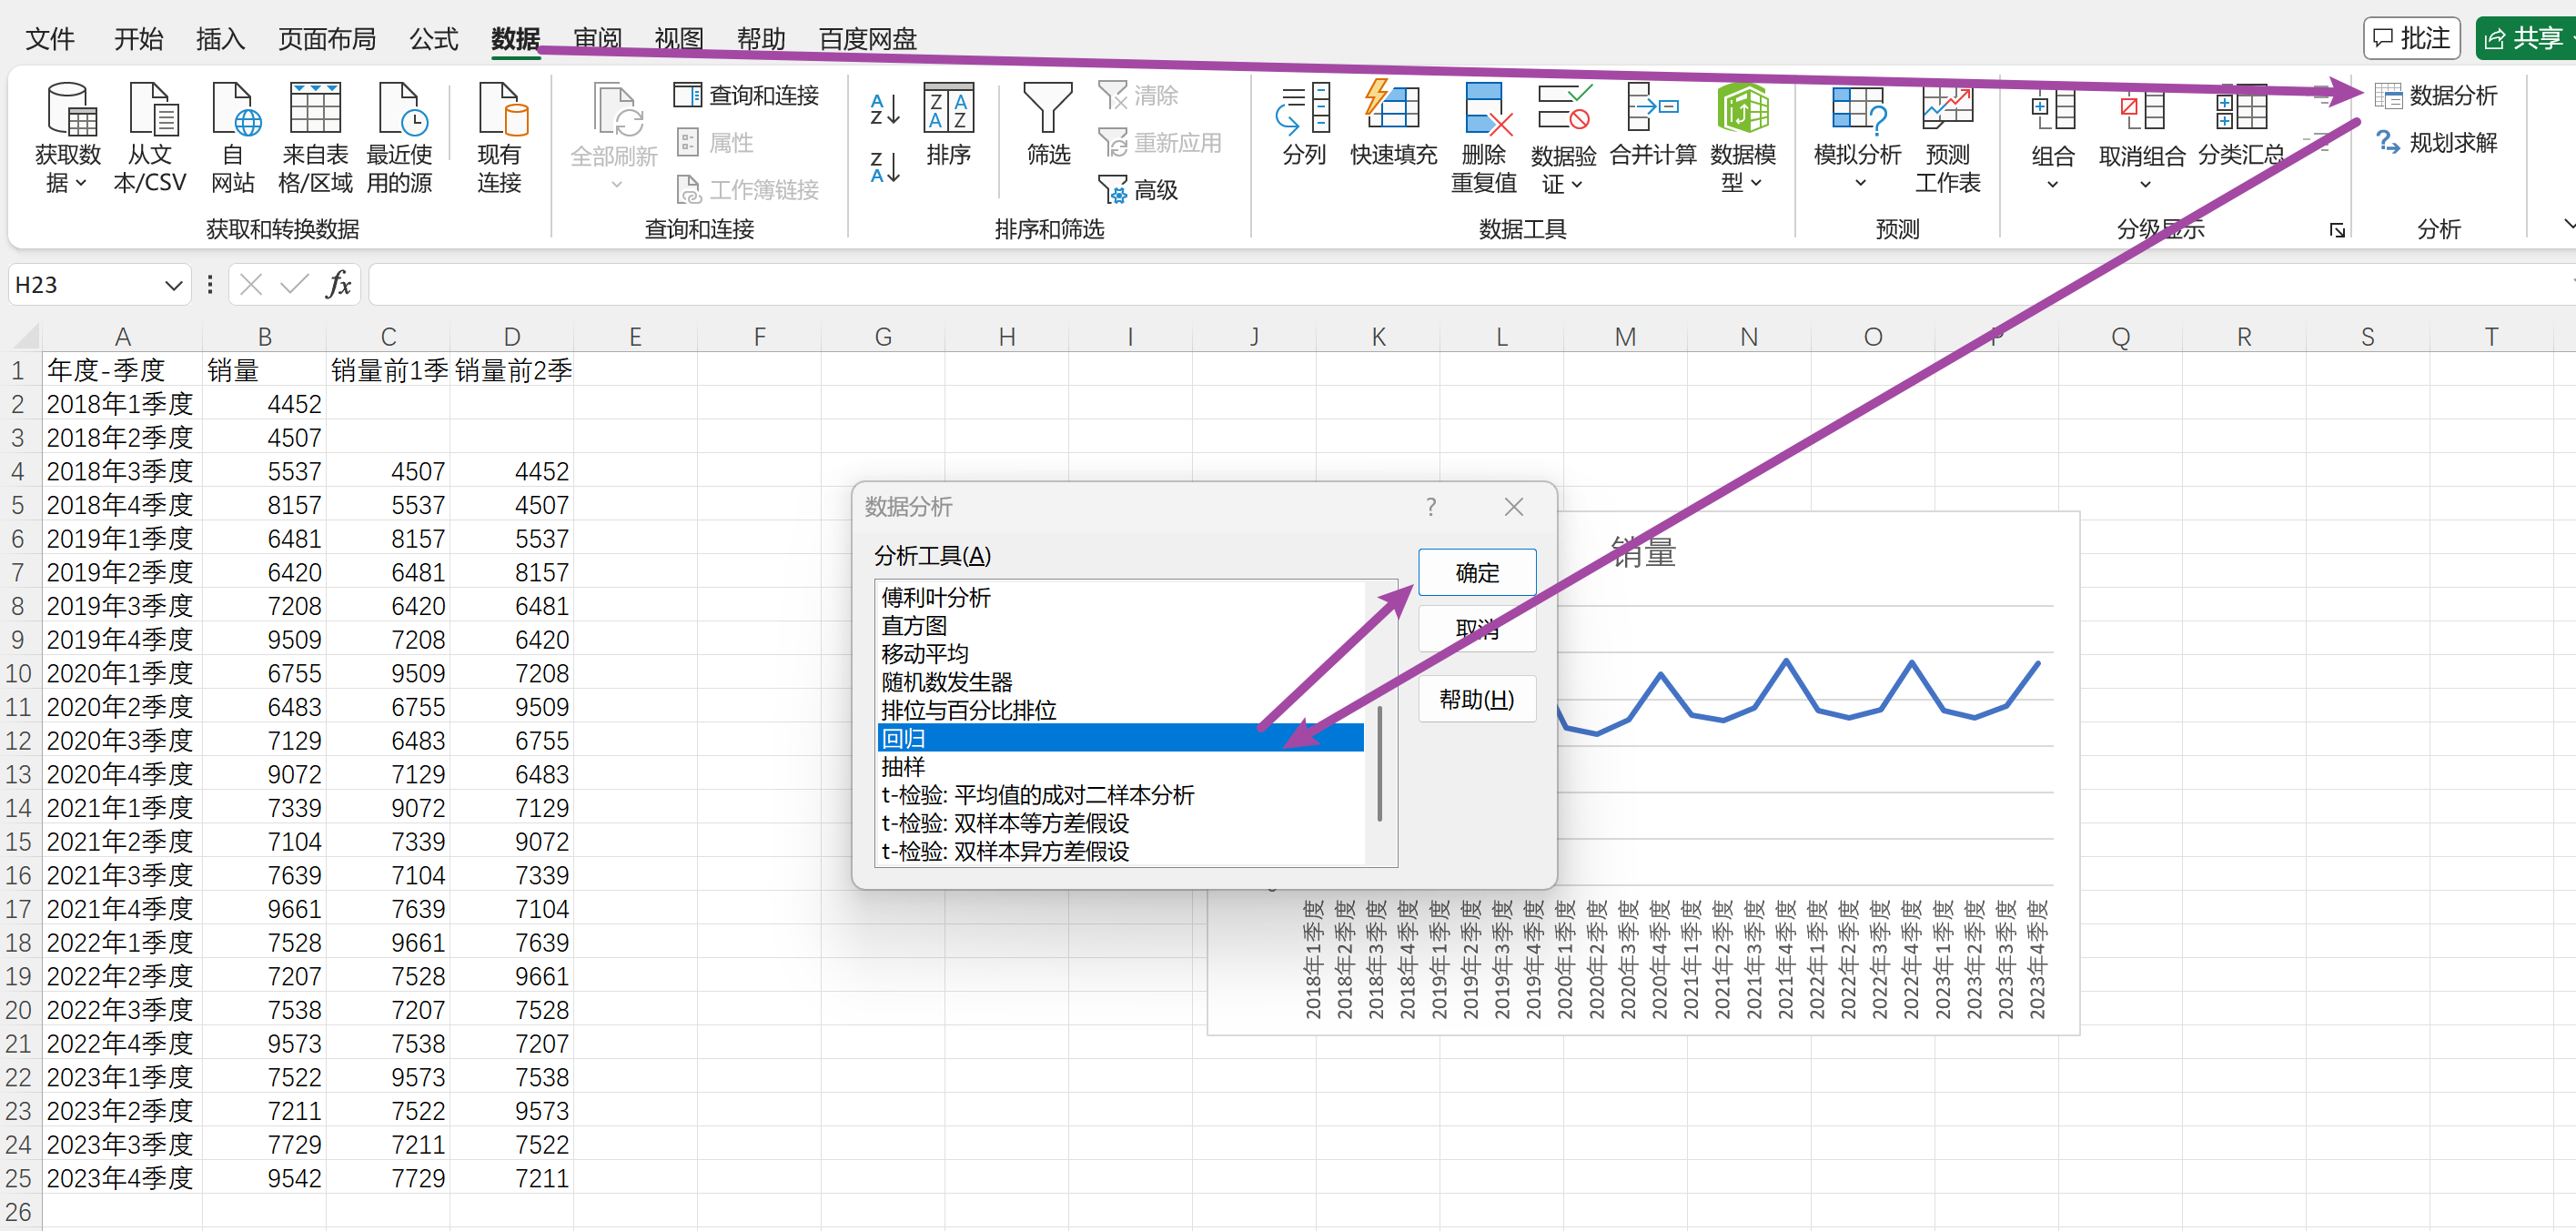
Task: Open Solver (规划求解) tool
Action: tap(2435, 143)
